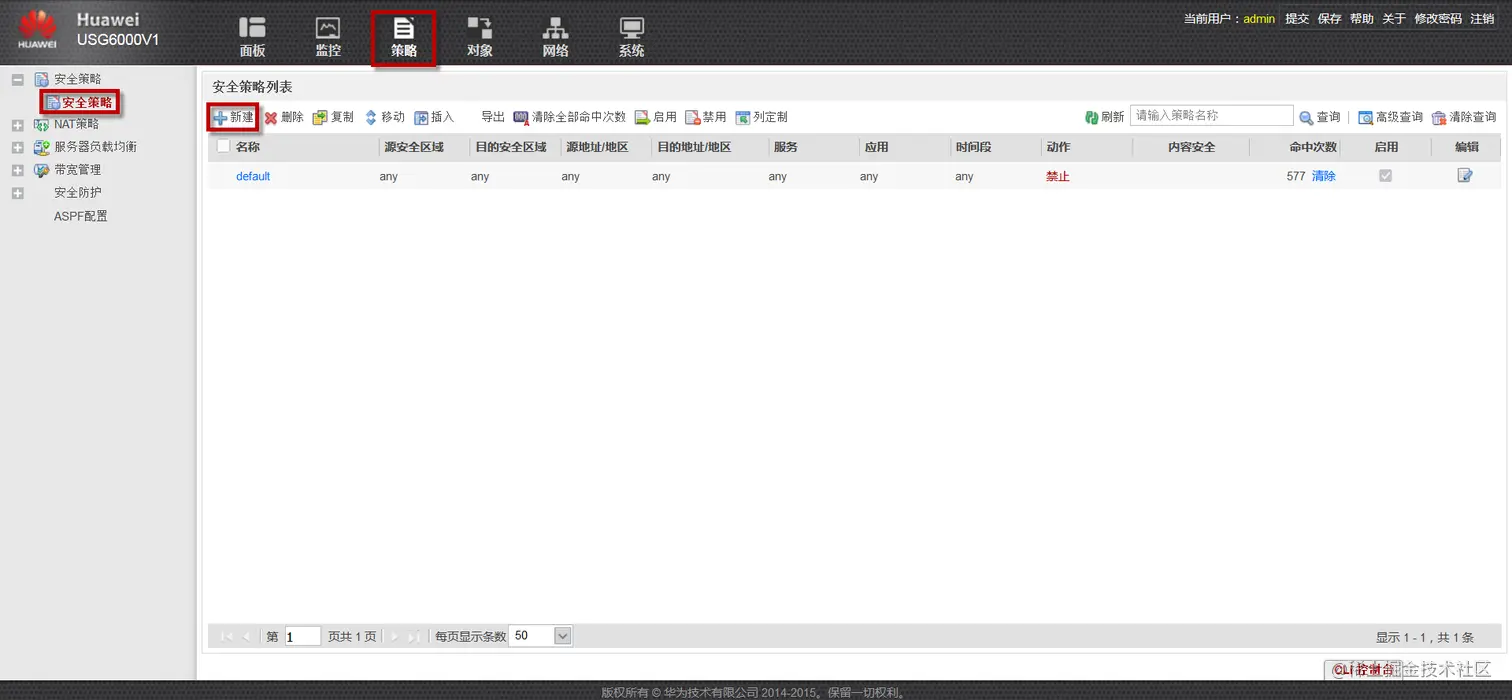Click the 删除 delete red X icon
This screenshot has width=1512, height=700.
pyautogui.click(x=270, y=118)
